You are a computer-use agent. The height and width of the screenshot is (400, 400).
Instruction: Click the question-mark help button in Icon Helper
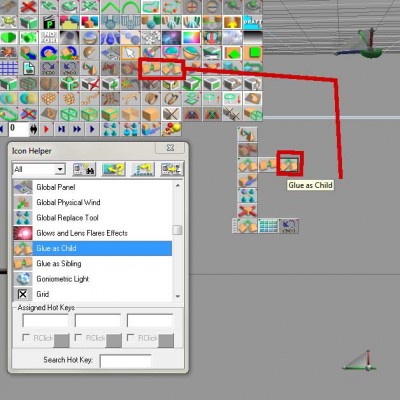pos(114,169)
